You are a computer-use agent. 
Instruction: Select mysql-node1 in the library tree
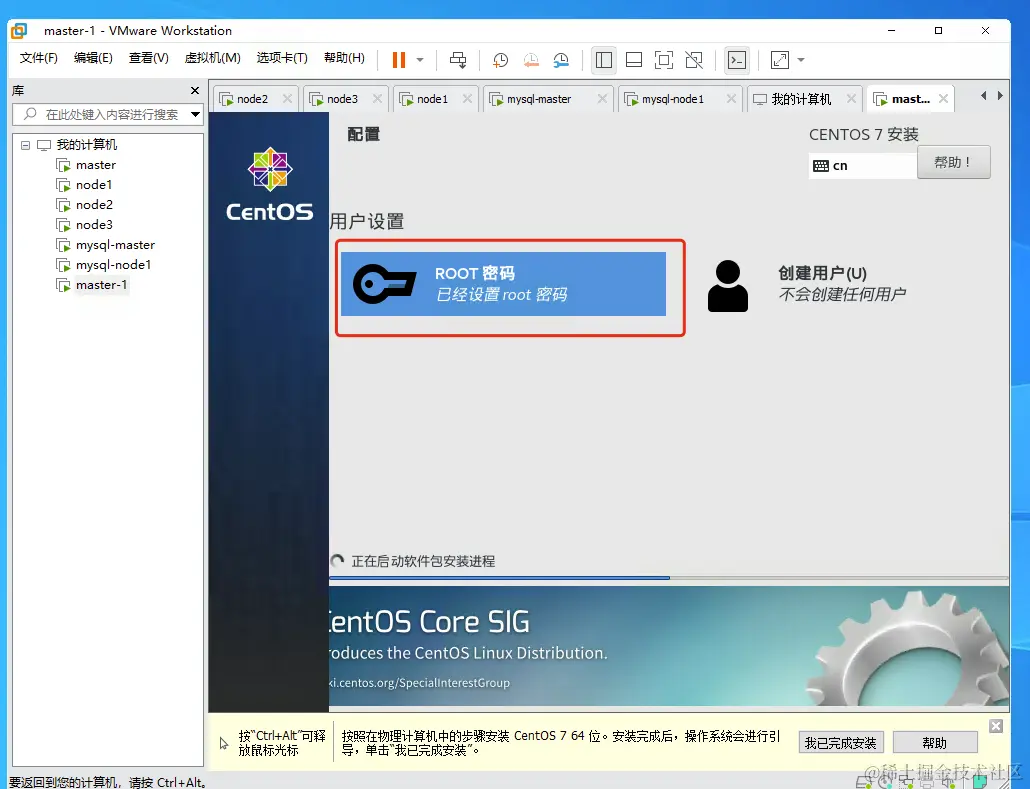click(x=113, y=265)
